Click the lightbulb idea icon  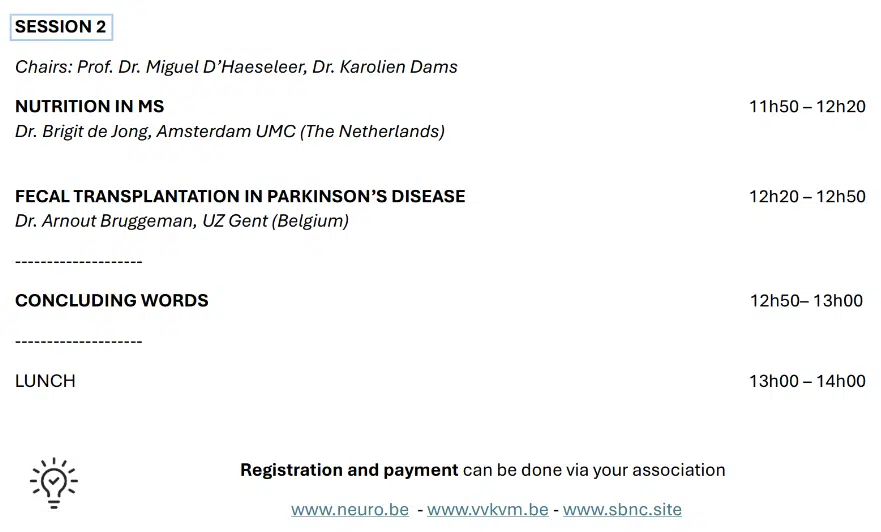[x=53, y=482]
